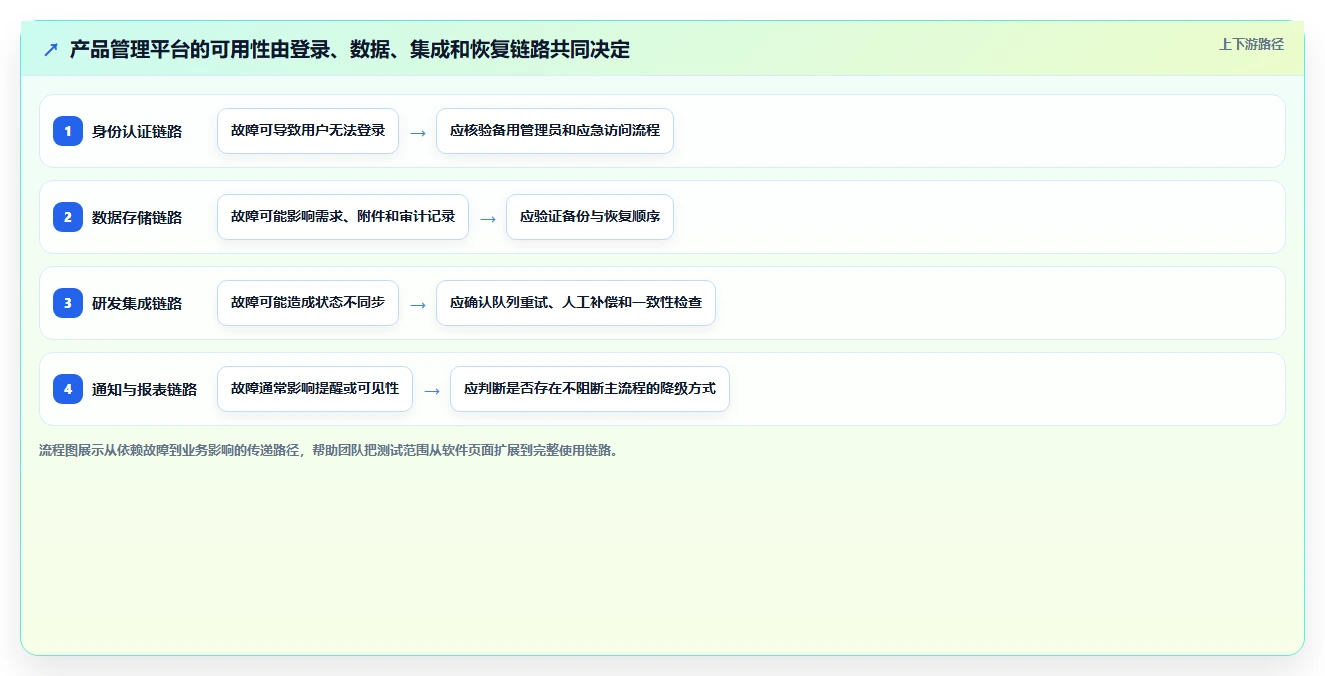
Task: Select the 通知与报表链路 row label
Action: coord(144,389)
